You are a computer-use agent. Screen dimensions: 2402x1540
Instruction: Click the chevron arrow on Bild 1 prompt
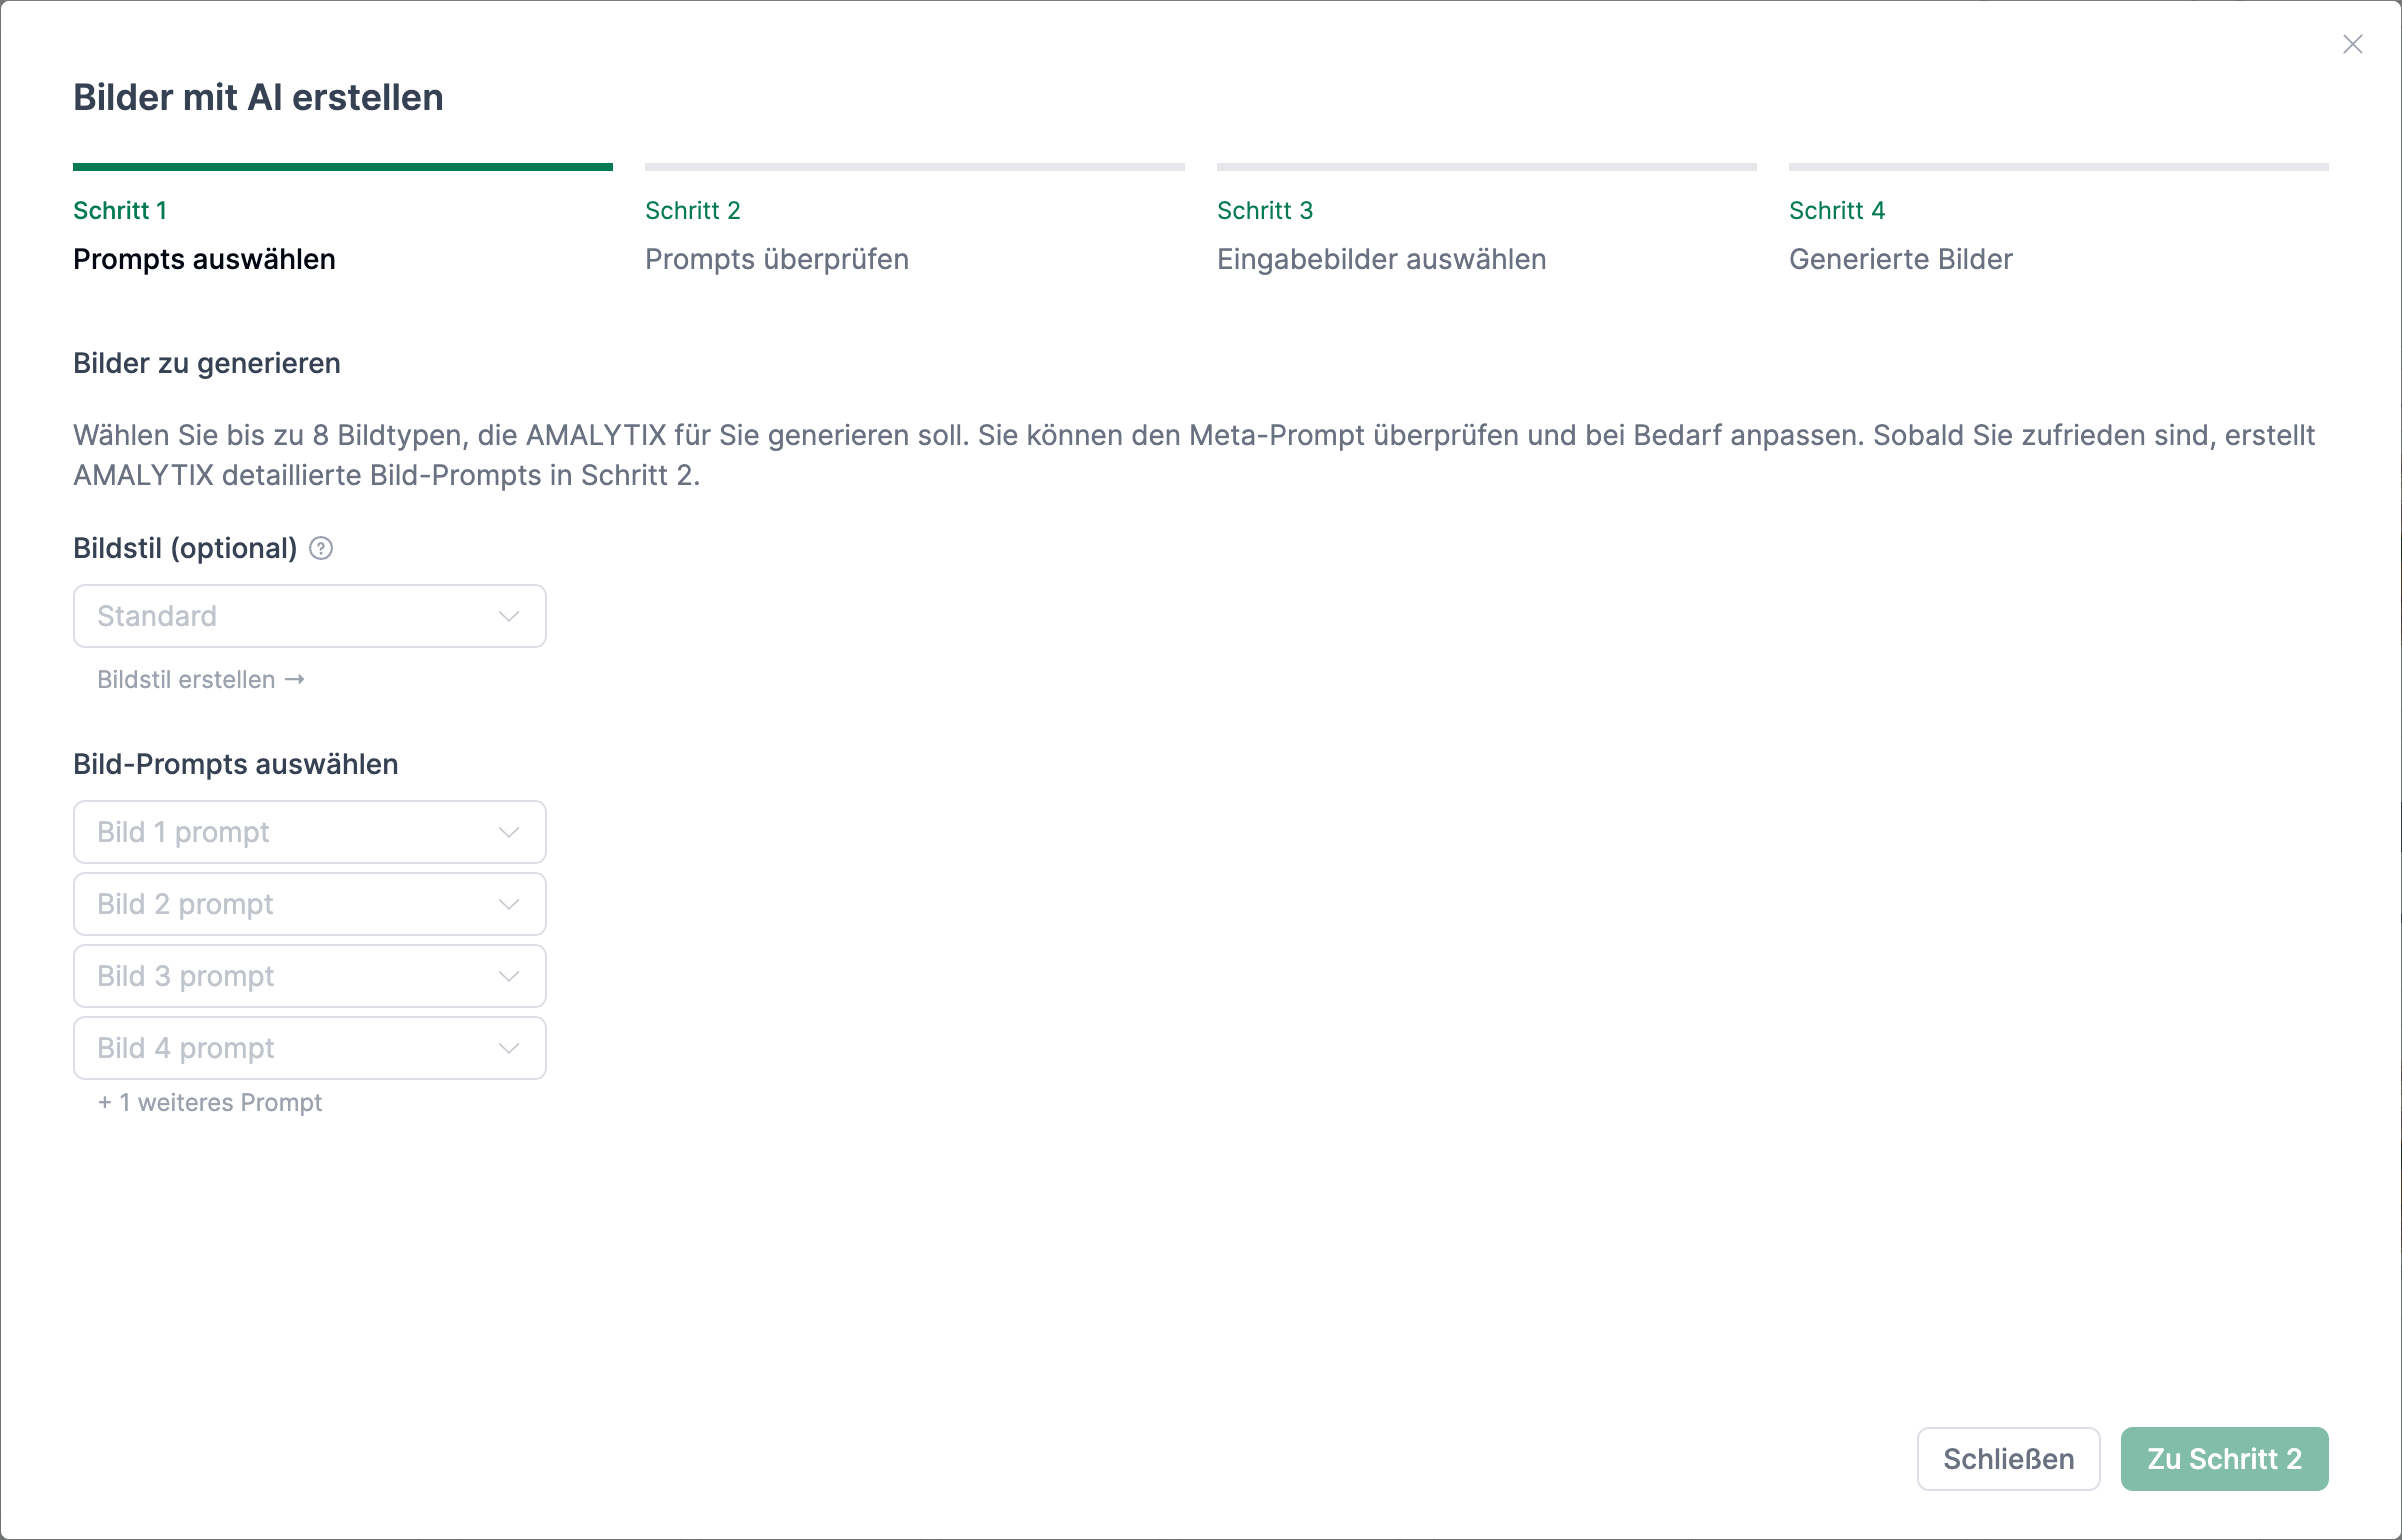509,832
